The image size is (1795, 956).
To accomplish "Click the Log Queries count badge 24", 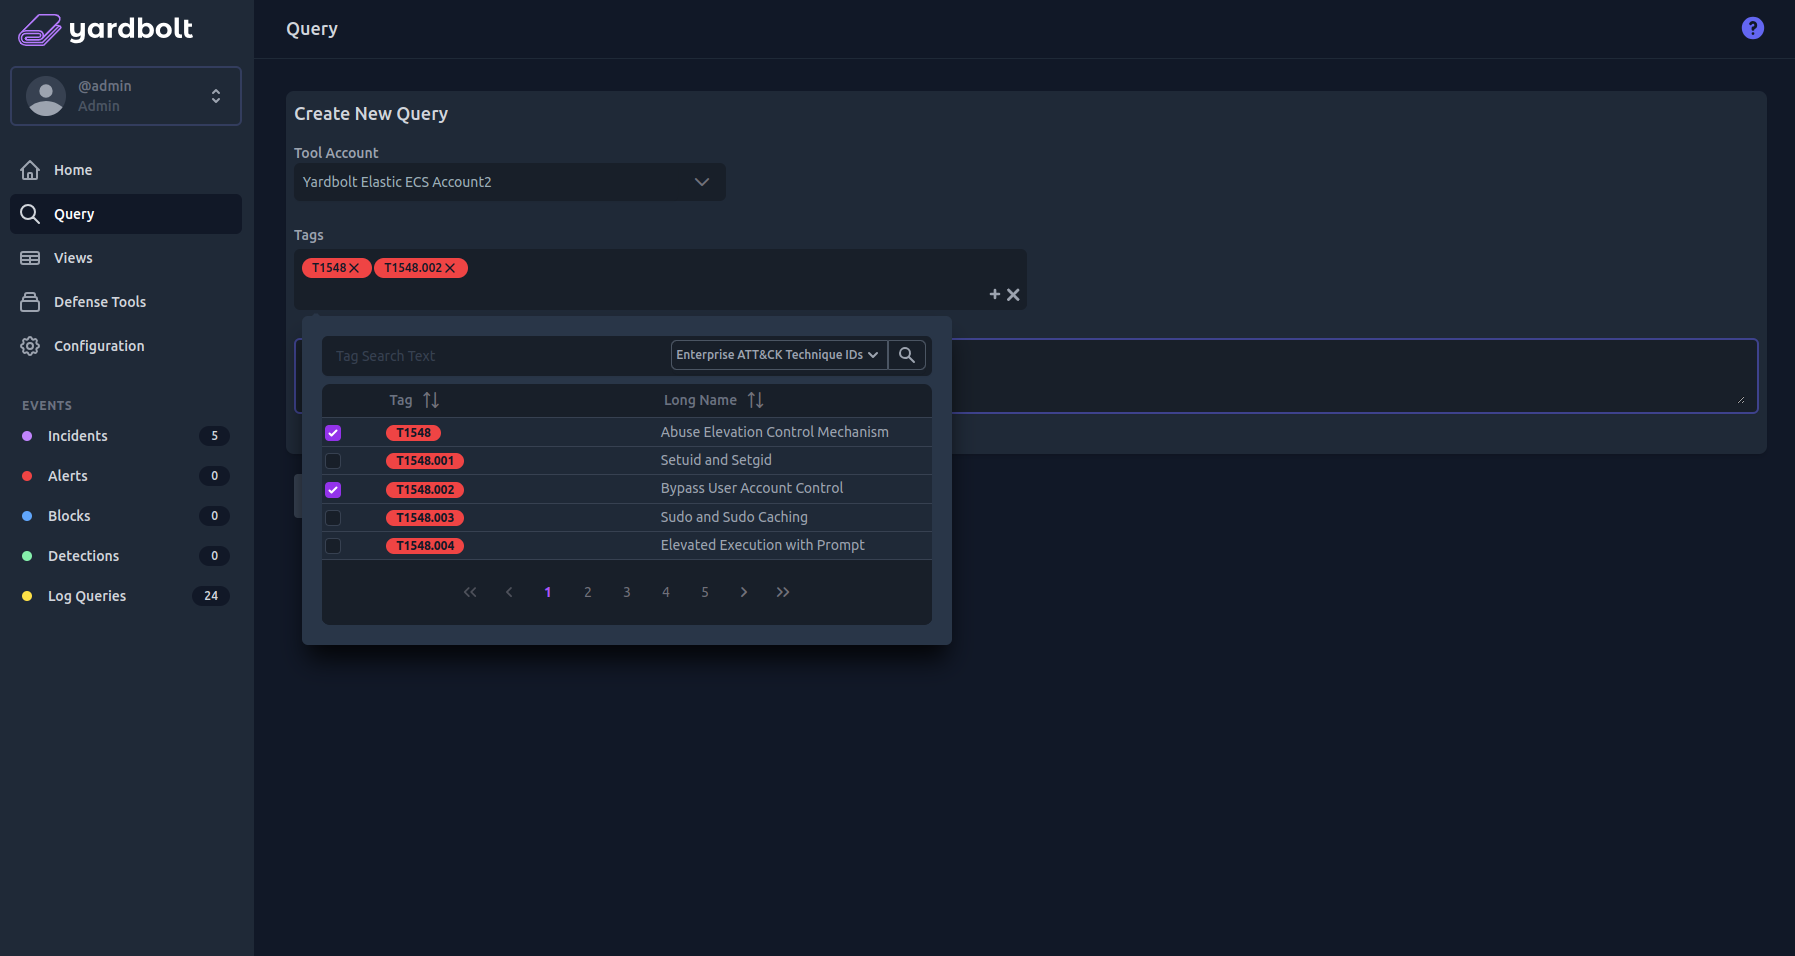I will (211, 596).
